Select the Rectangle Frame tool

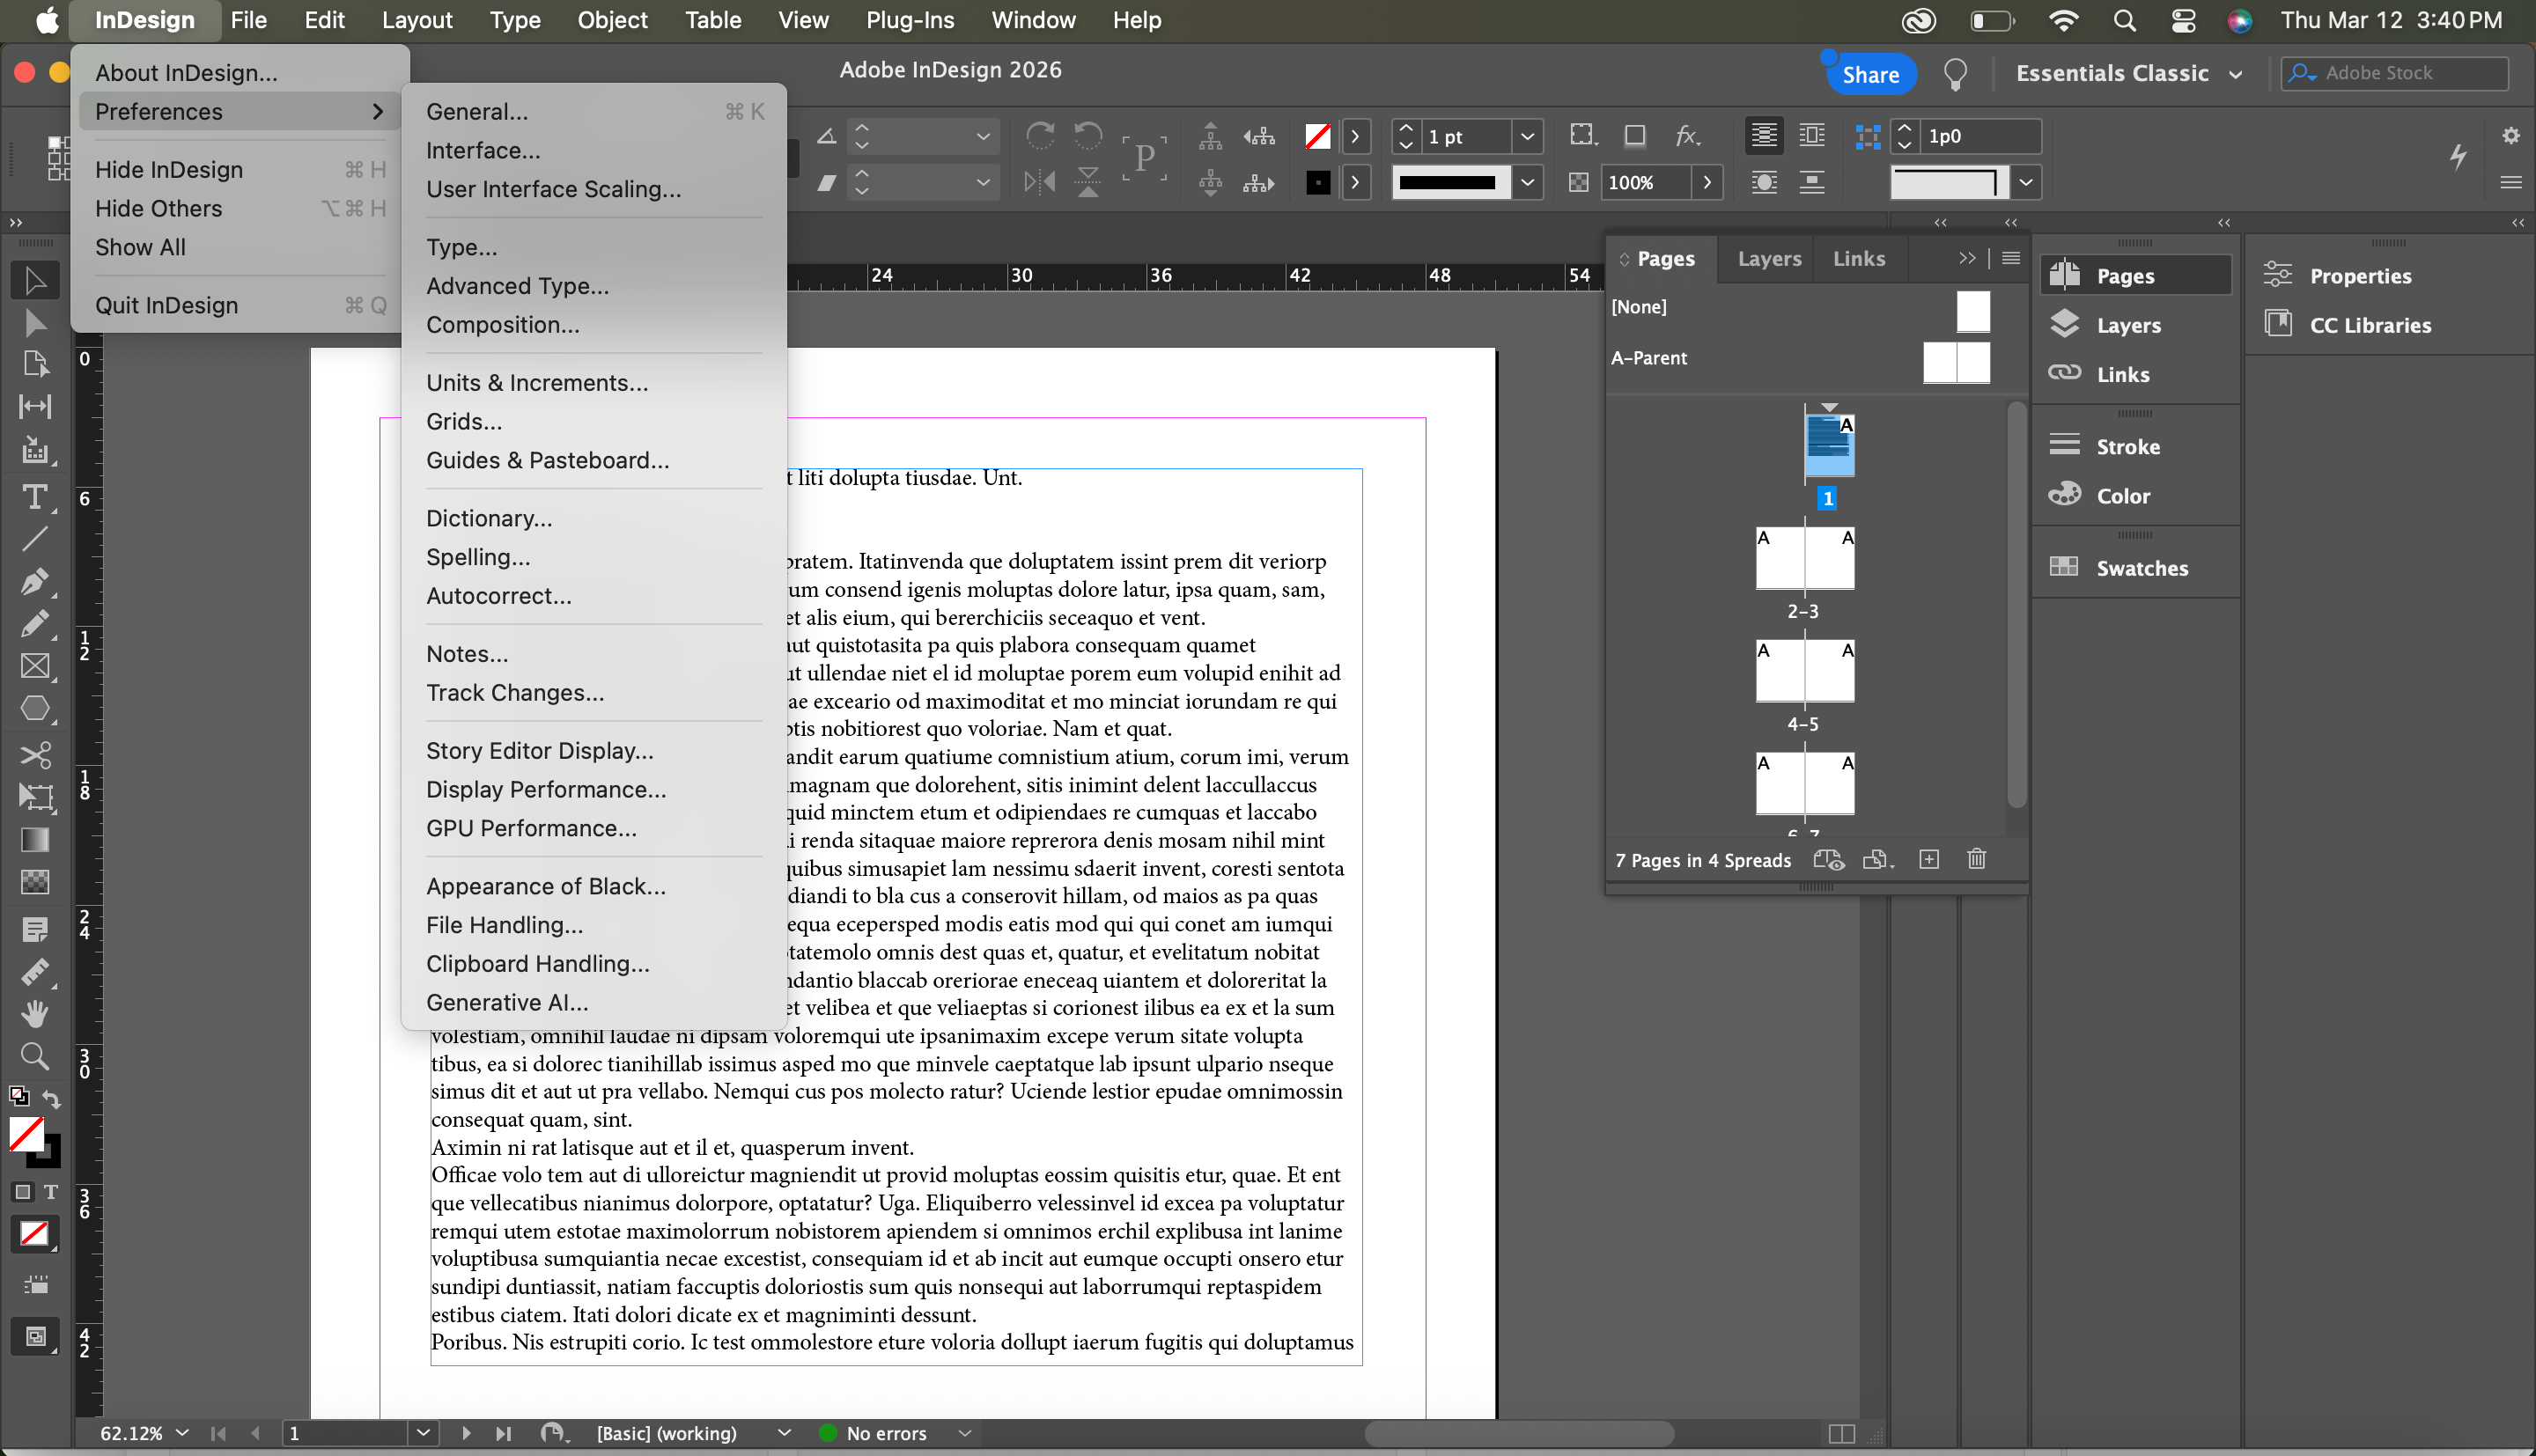34,666
